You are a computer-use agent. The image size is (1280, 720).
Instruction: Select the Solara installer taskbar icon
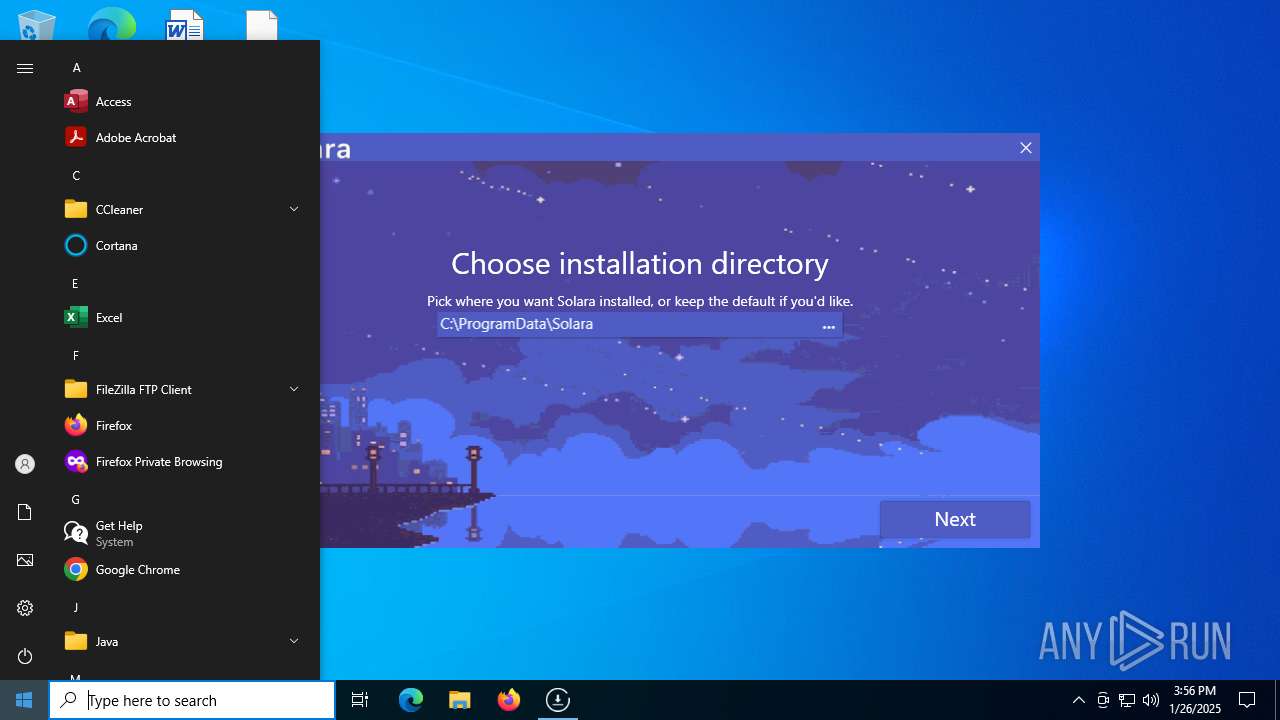[558, 700]
